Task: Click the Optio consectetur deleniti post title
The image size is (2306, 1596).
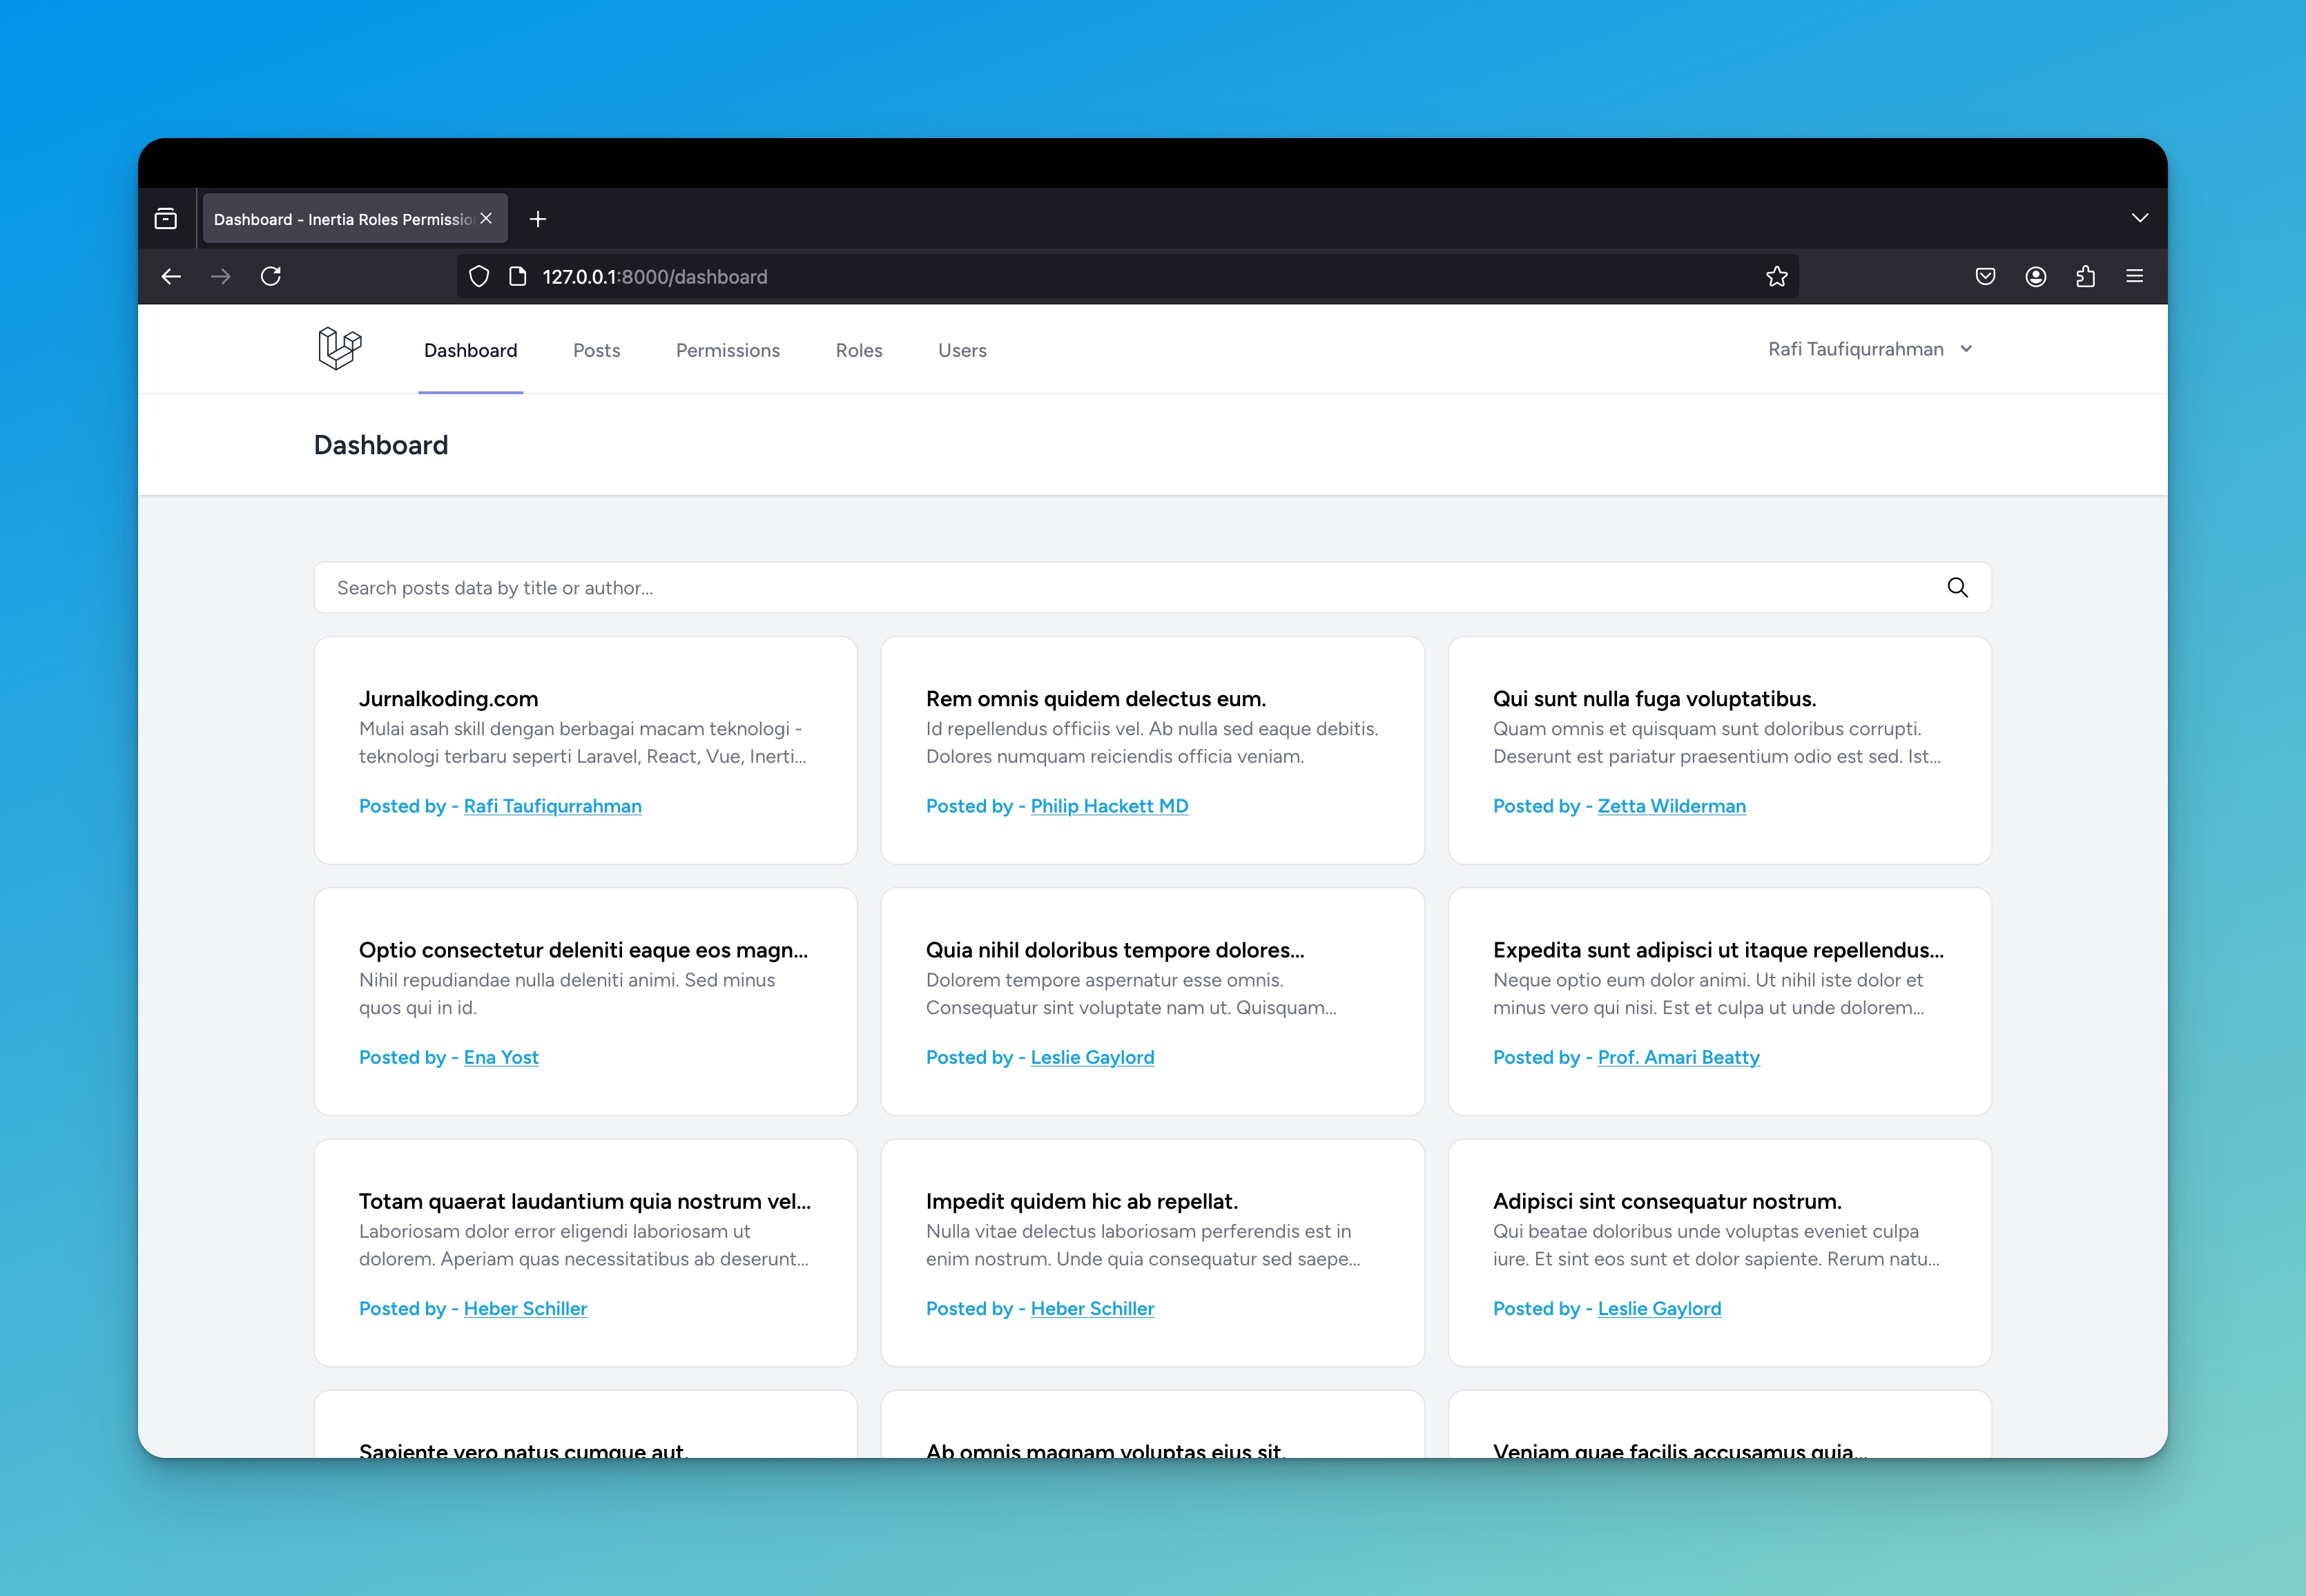Action: (583, 950)
